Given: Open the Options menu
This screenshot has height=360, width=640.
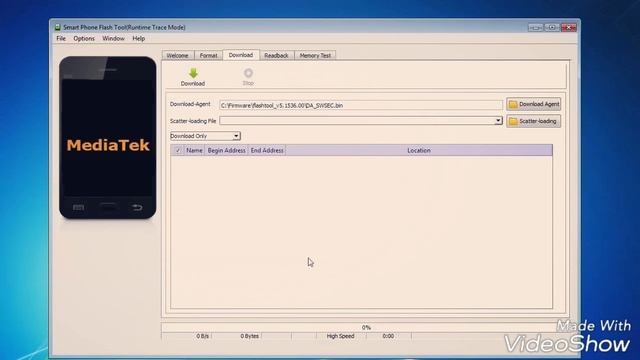Looking at the screenshot, I should click(x=84, y=38).
